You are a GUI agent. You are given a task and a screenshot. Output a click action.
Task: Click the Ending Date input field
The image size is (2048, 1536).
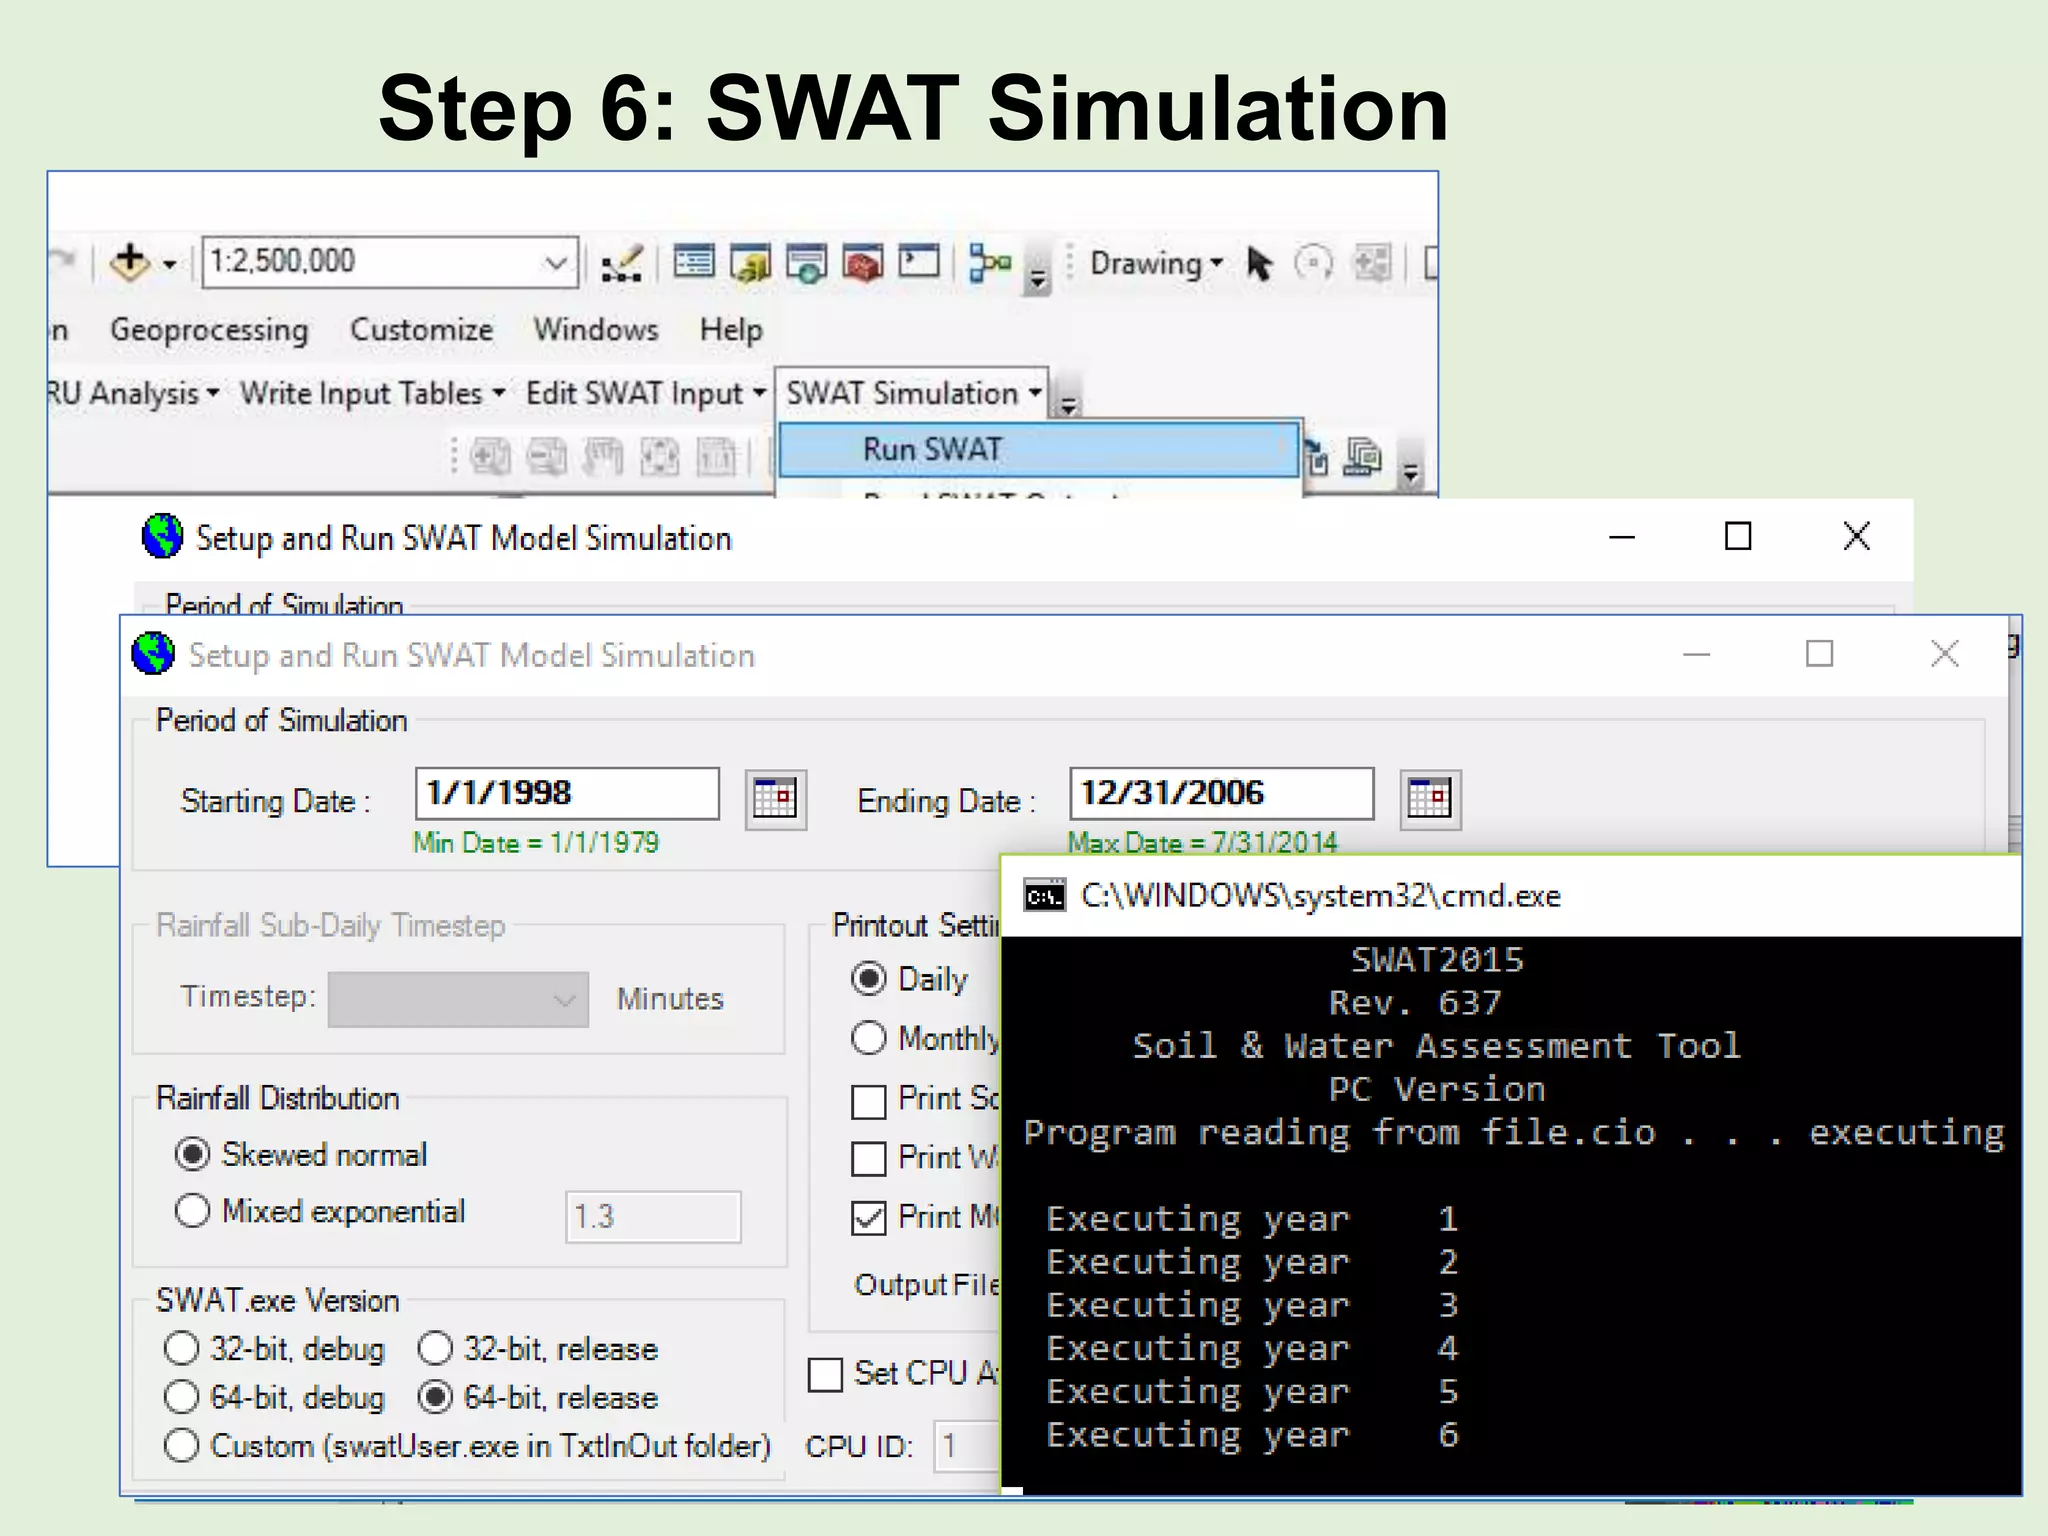tap(1222, 794)
